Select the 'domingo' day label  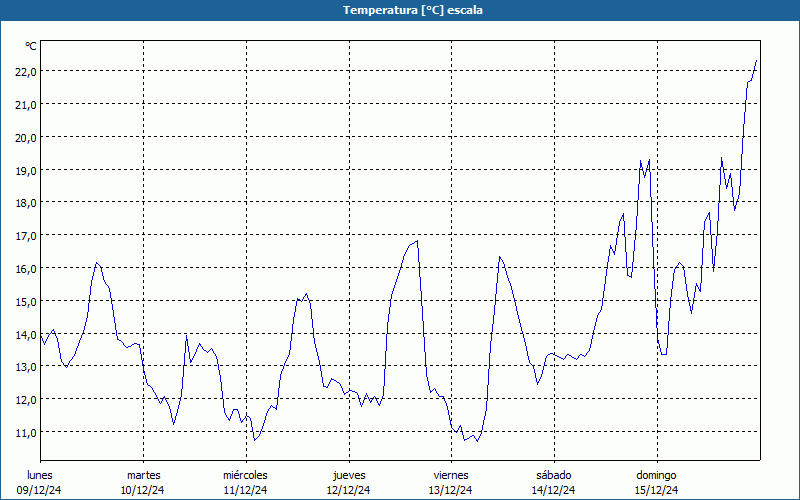(656, 475)
